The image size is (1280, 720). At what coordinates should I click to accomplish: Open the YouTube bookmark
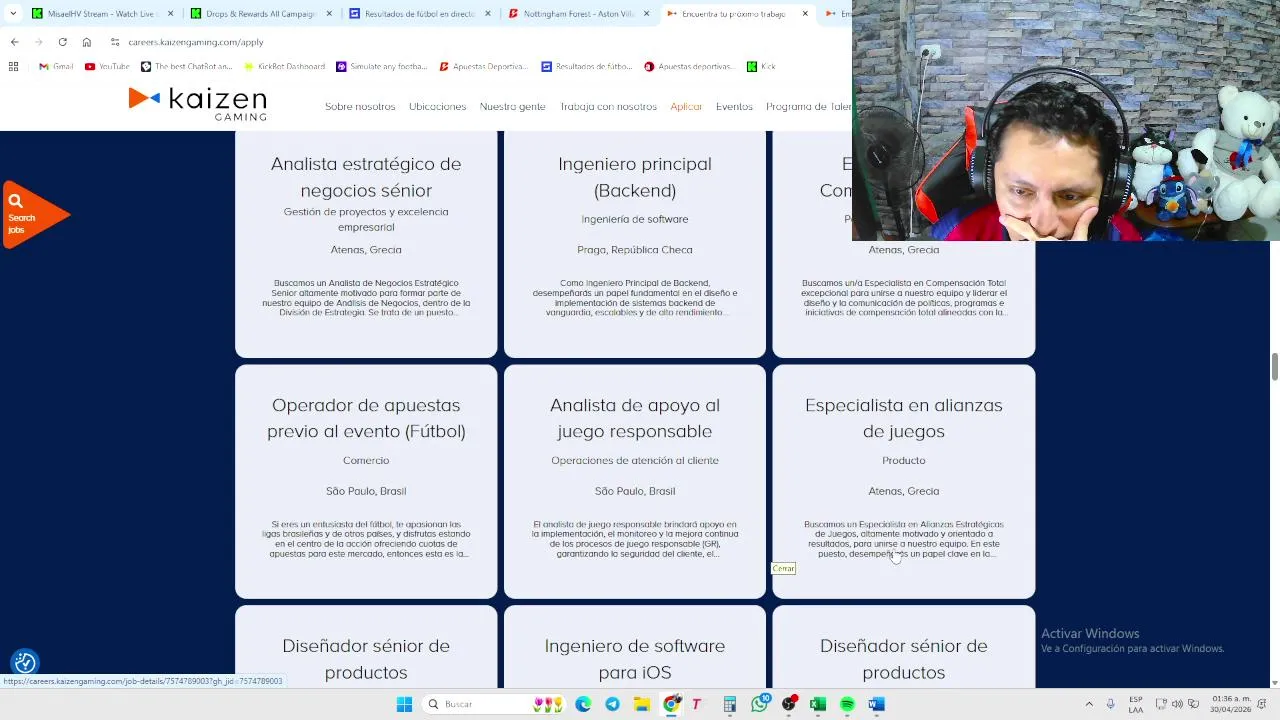click(107, 66)
